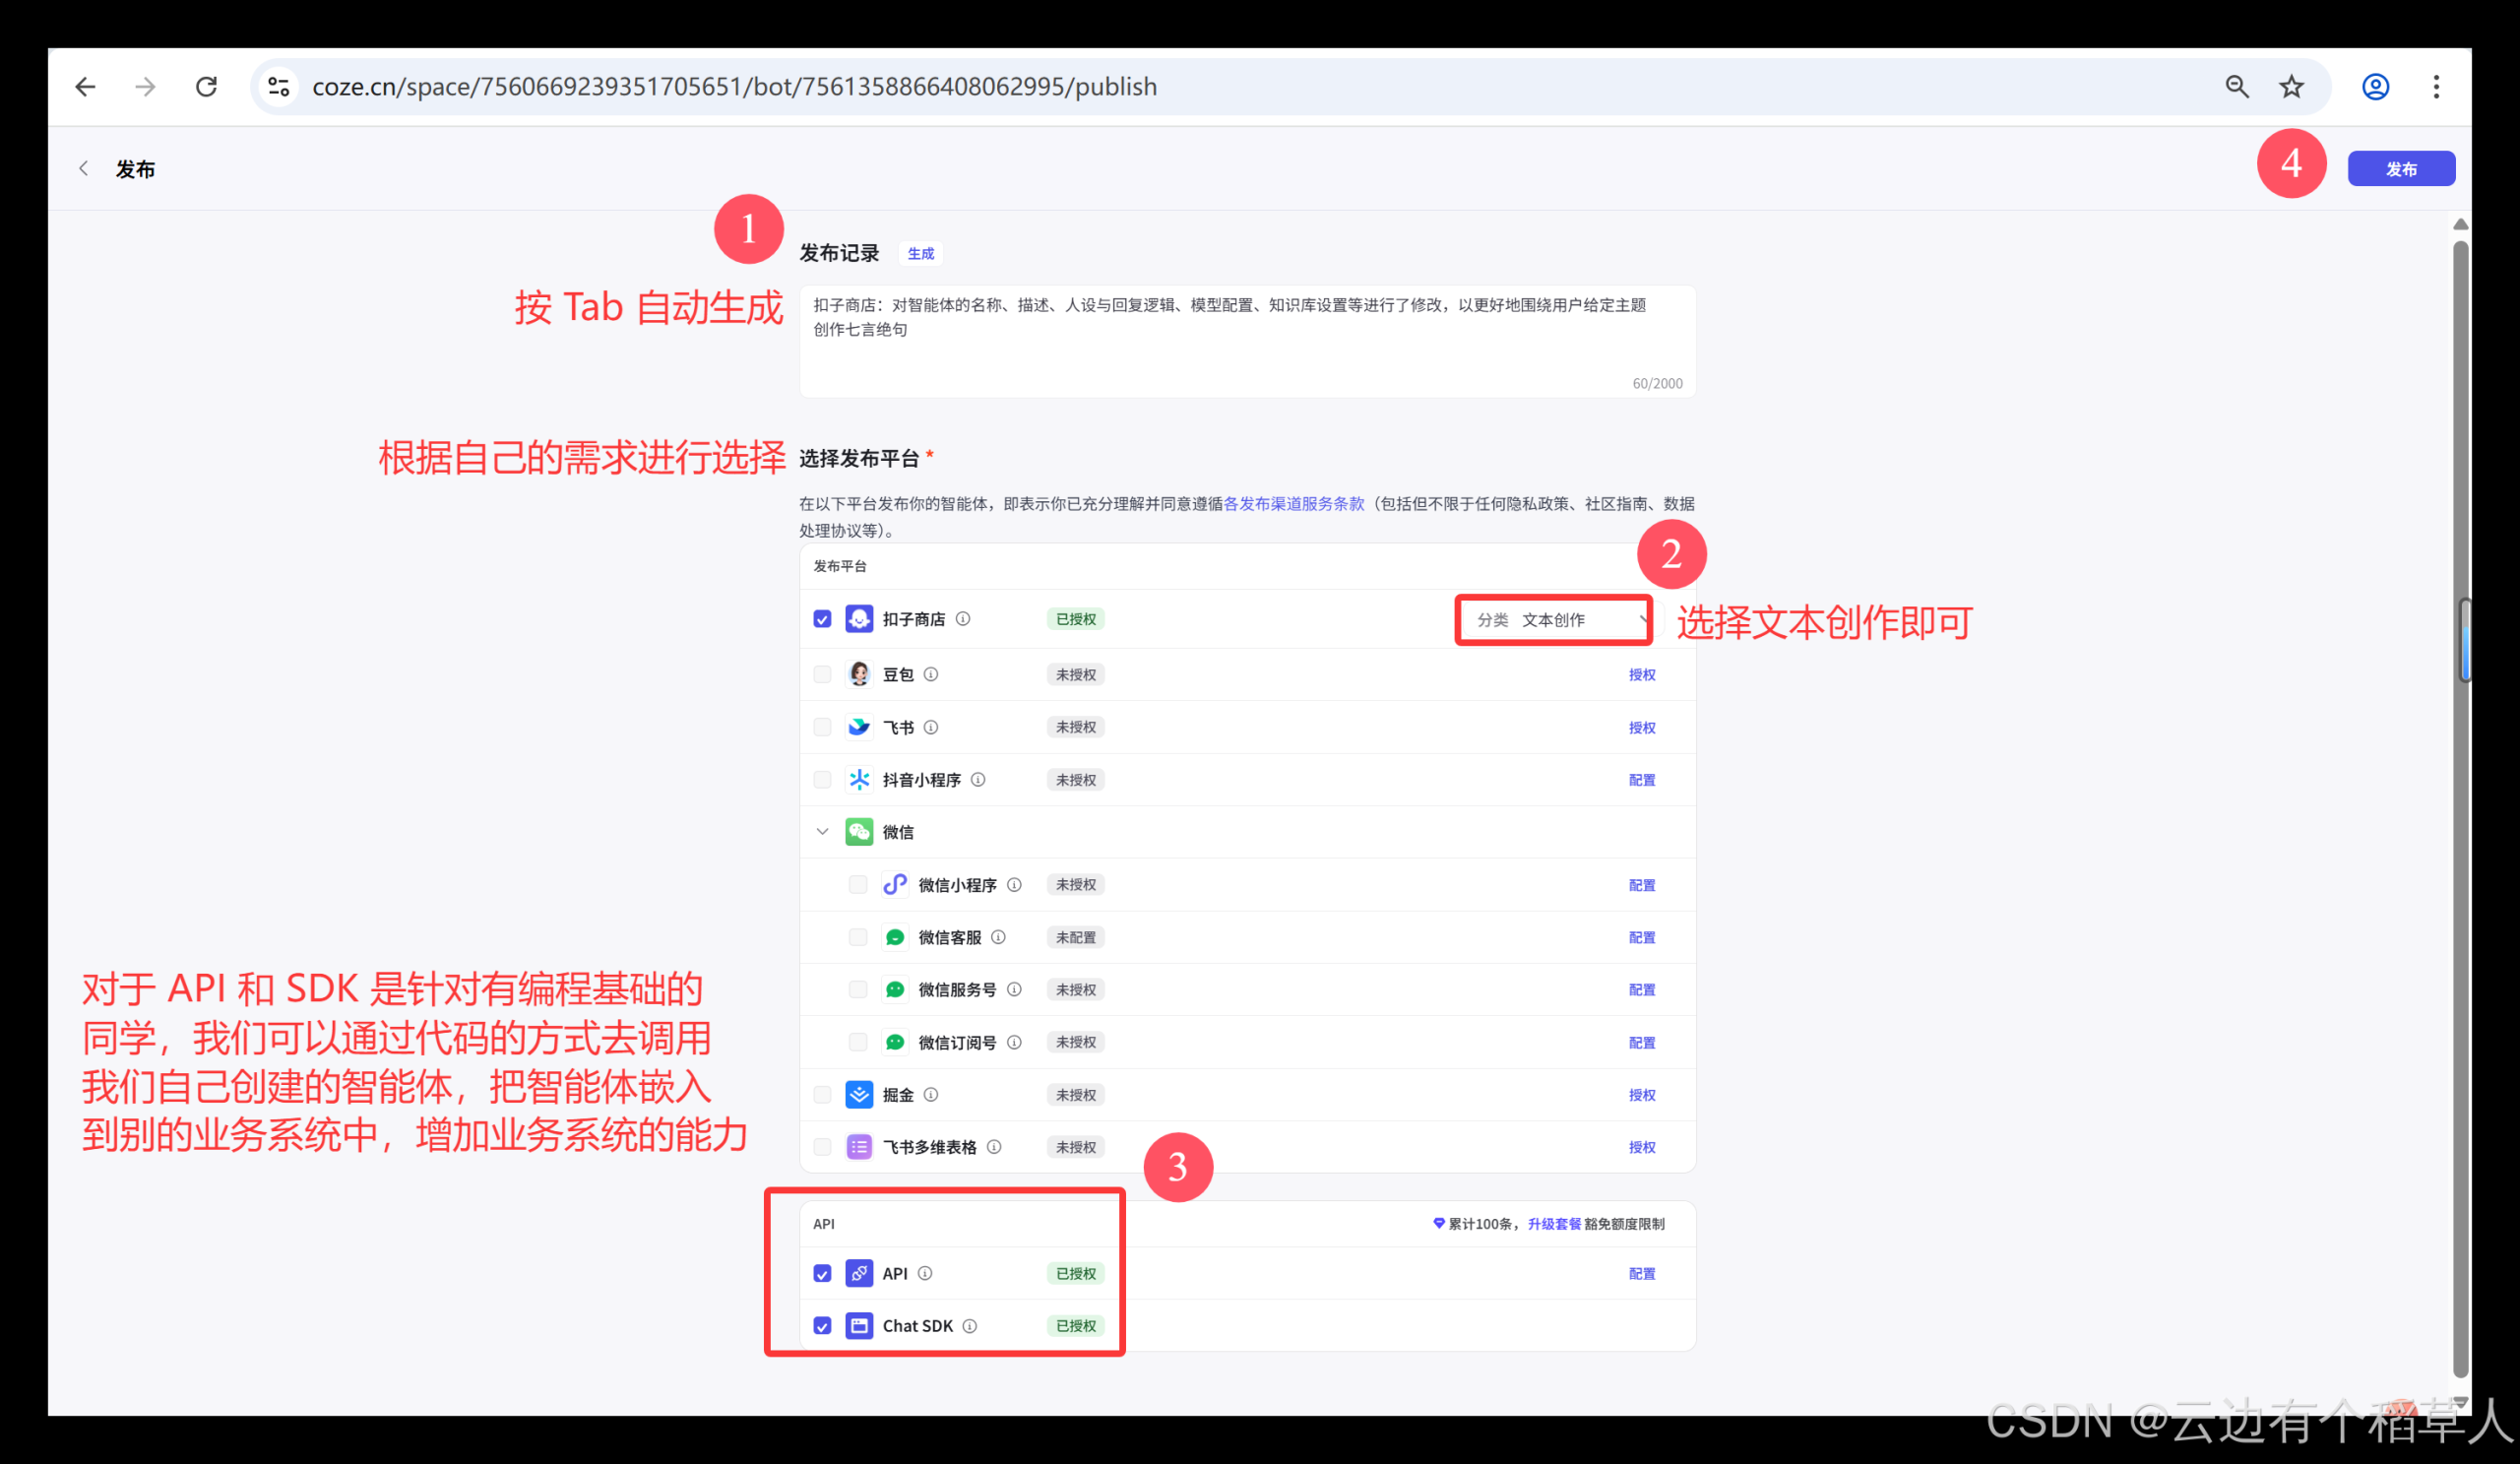Screen dimensions: 2520x1464
Task: Click the 掘金 platform icon
Action: coord(860,1094)
